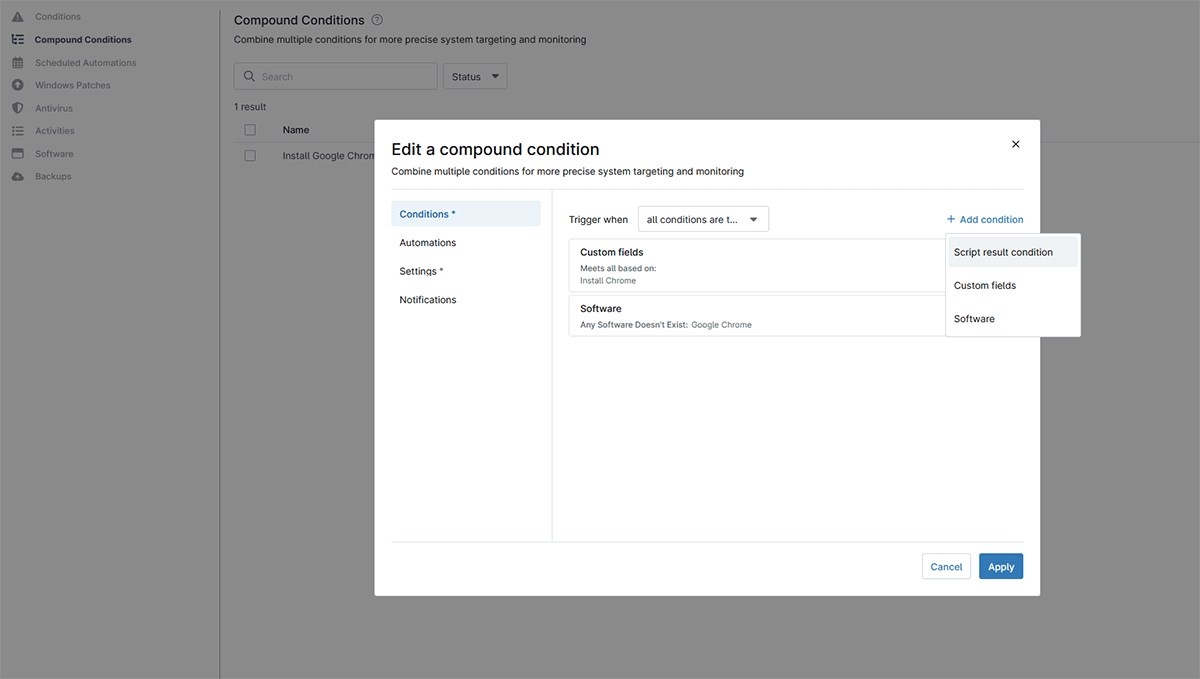Choose Script result condition from the menu
The image size is (1200, 679).
pyautogui.click(x=1002, y=251)
